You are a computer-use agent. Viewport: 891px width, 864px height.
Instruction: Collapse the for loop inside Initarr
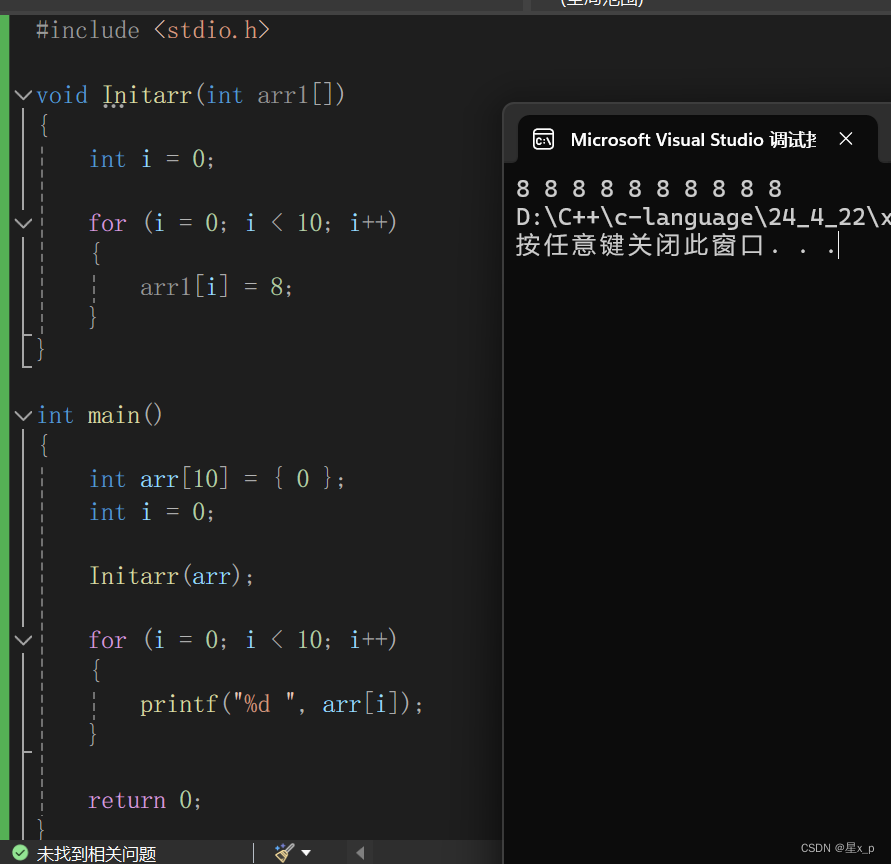tap(22, 222)
